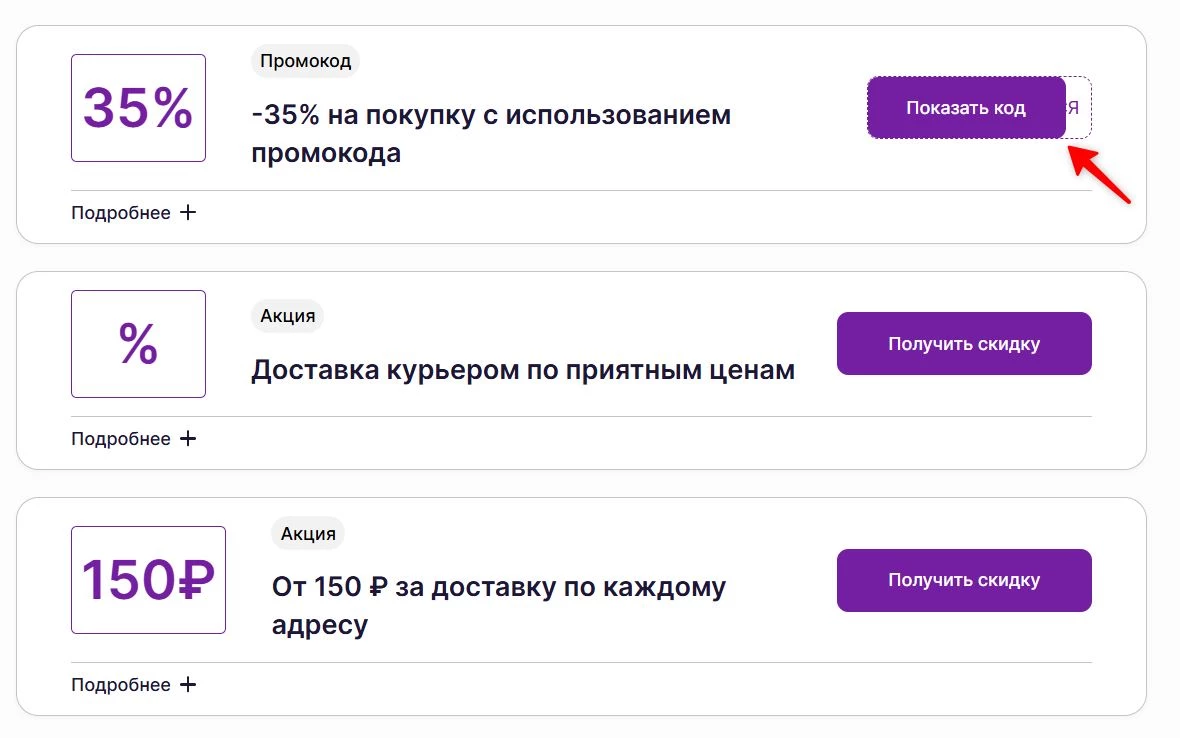Select the percent sign icon on delivery promo
Image resolution: width=1180 pixels, height=738 pixels.
click(x=138, y=343)
